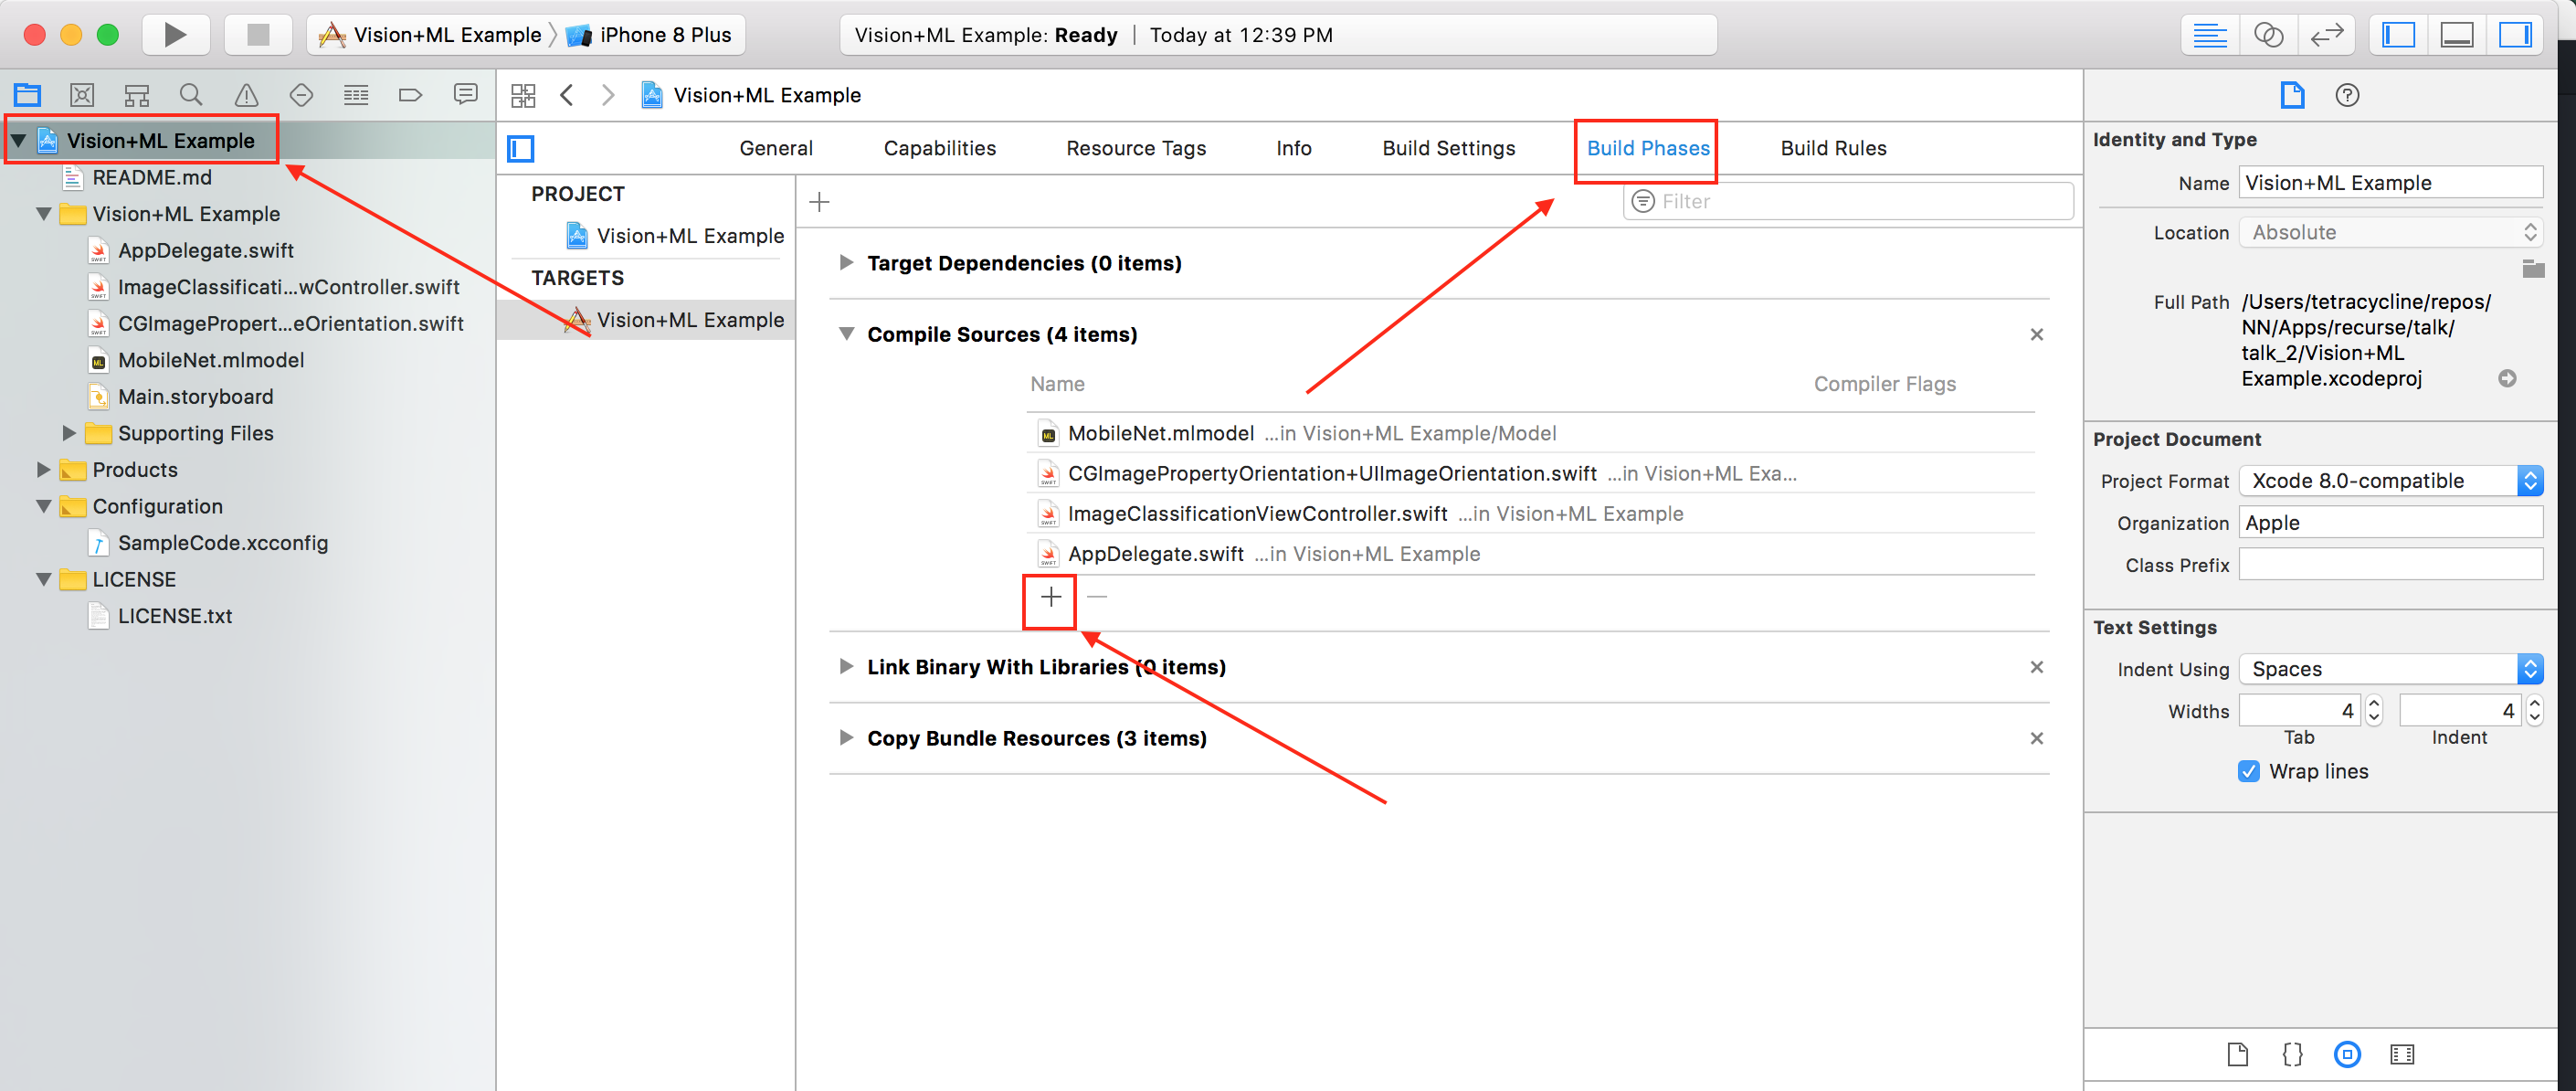Open the Find navigator magnifier icon
The image size is (2576, 1091).
click(x=191, y=95)
